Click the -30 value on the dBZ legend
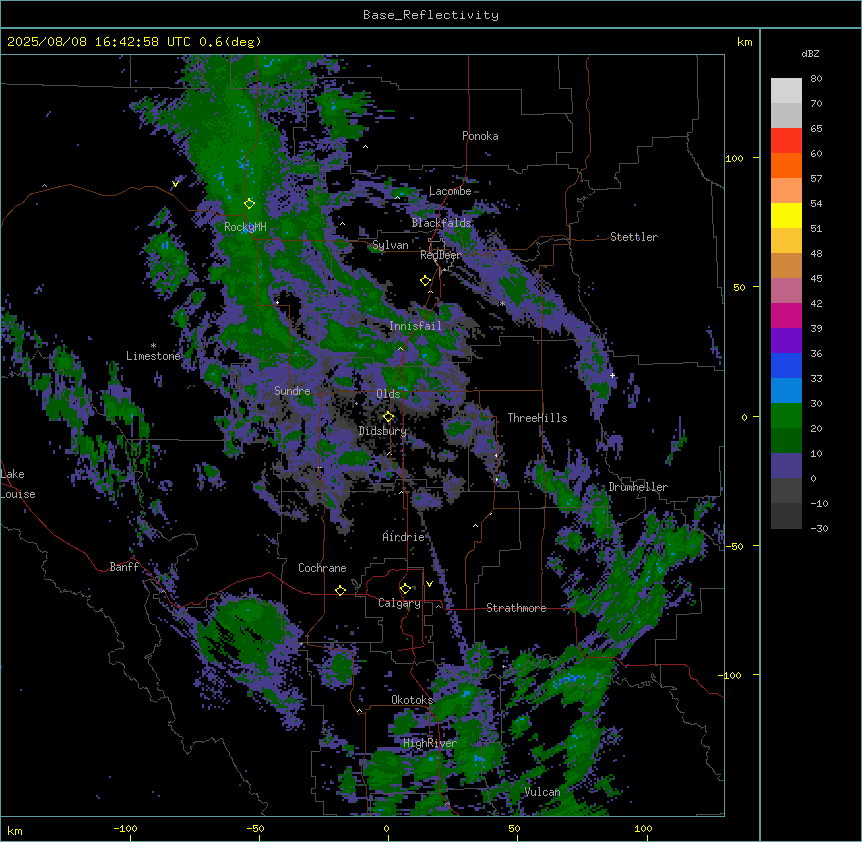The image size is (862, 842). [819, 529]
